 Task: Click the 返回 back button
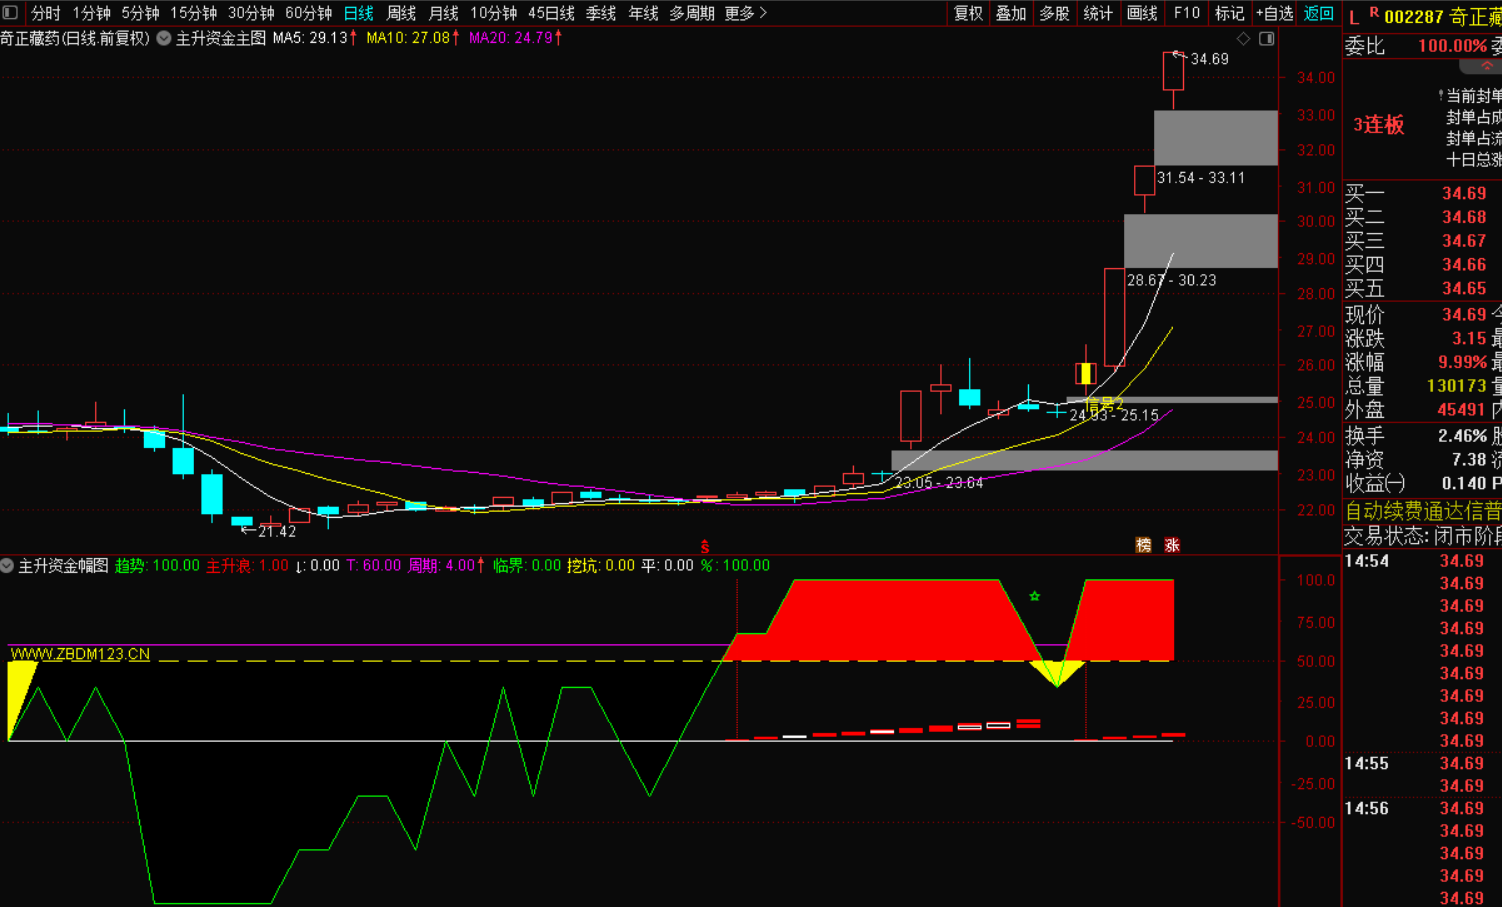click(x=1318, y=13)
